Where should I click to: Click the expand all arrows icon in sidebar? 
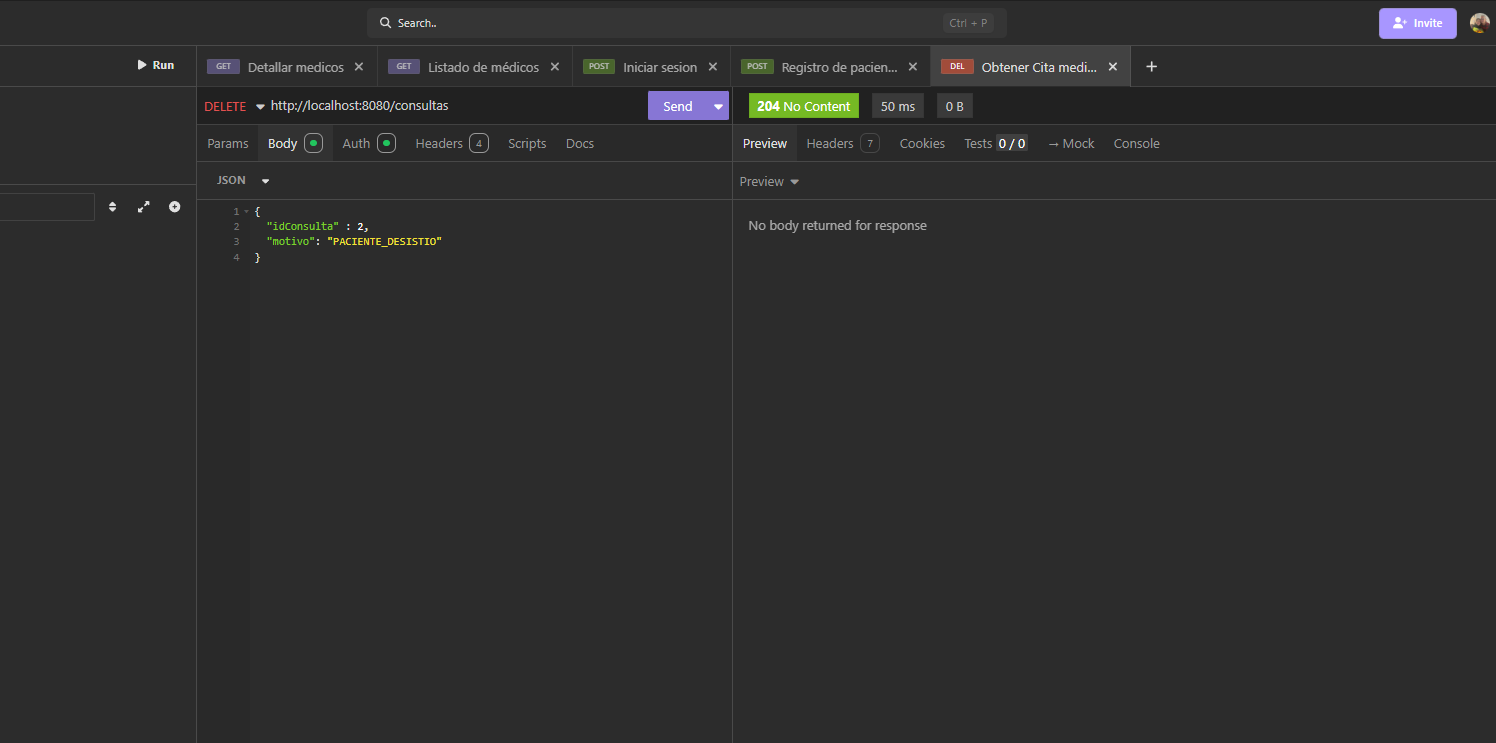144,207
